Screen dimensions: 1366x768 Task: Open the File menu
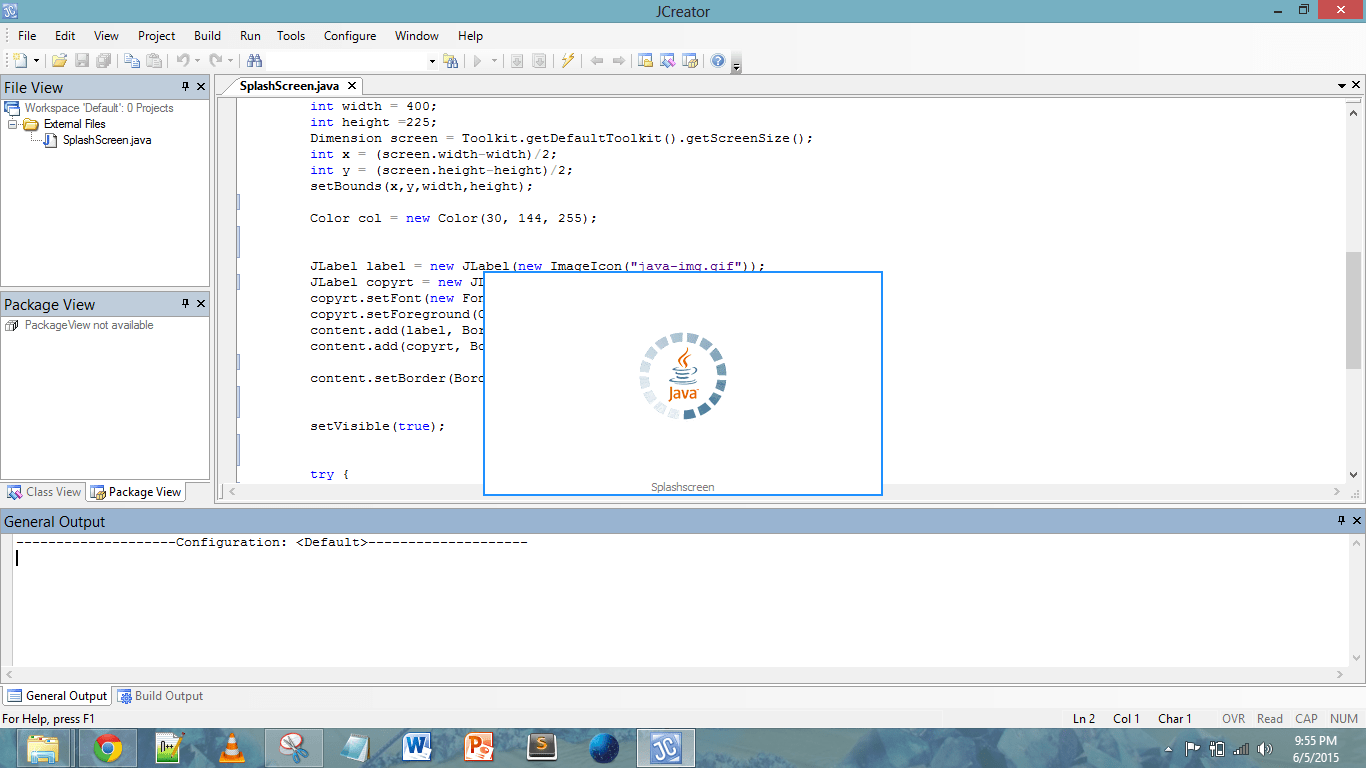point(27,35)
